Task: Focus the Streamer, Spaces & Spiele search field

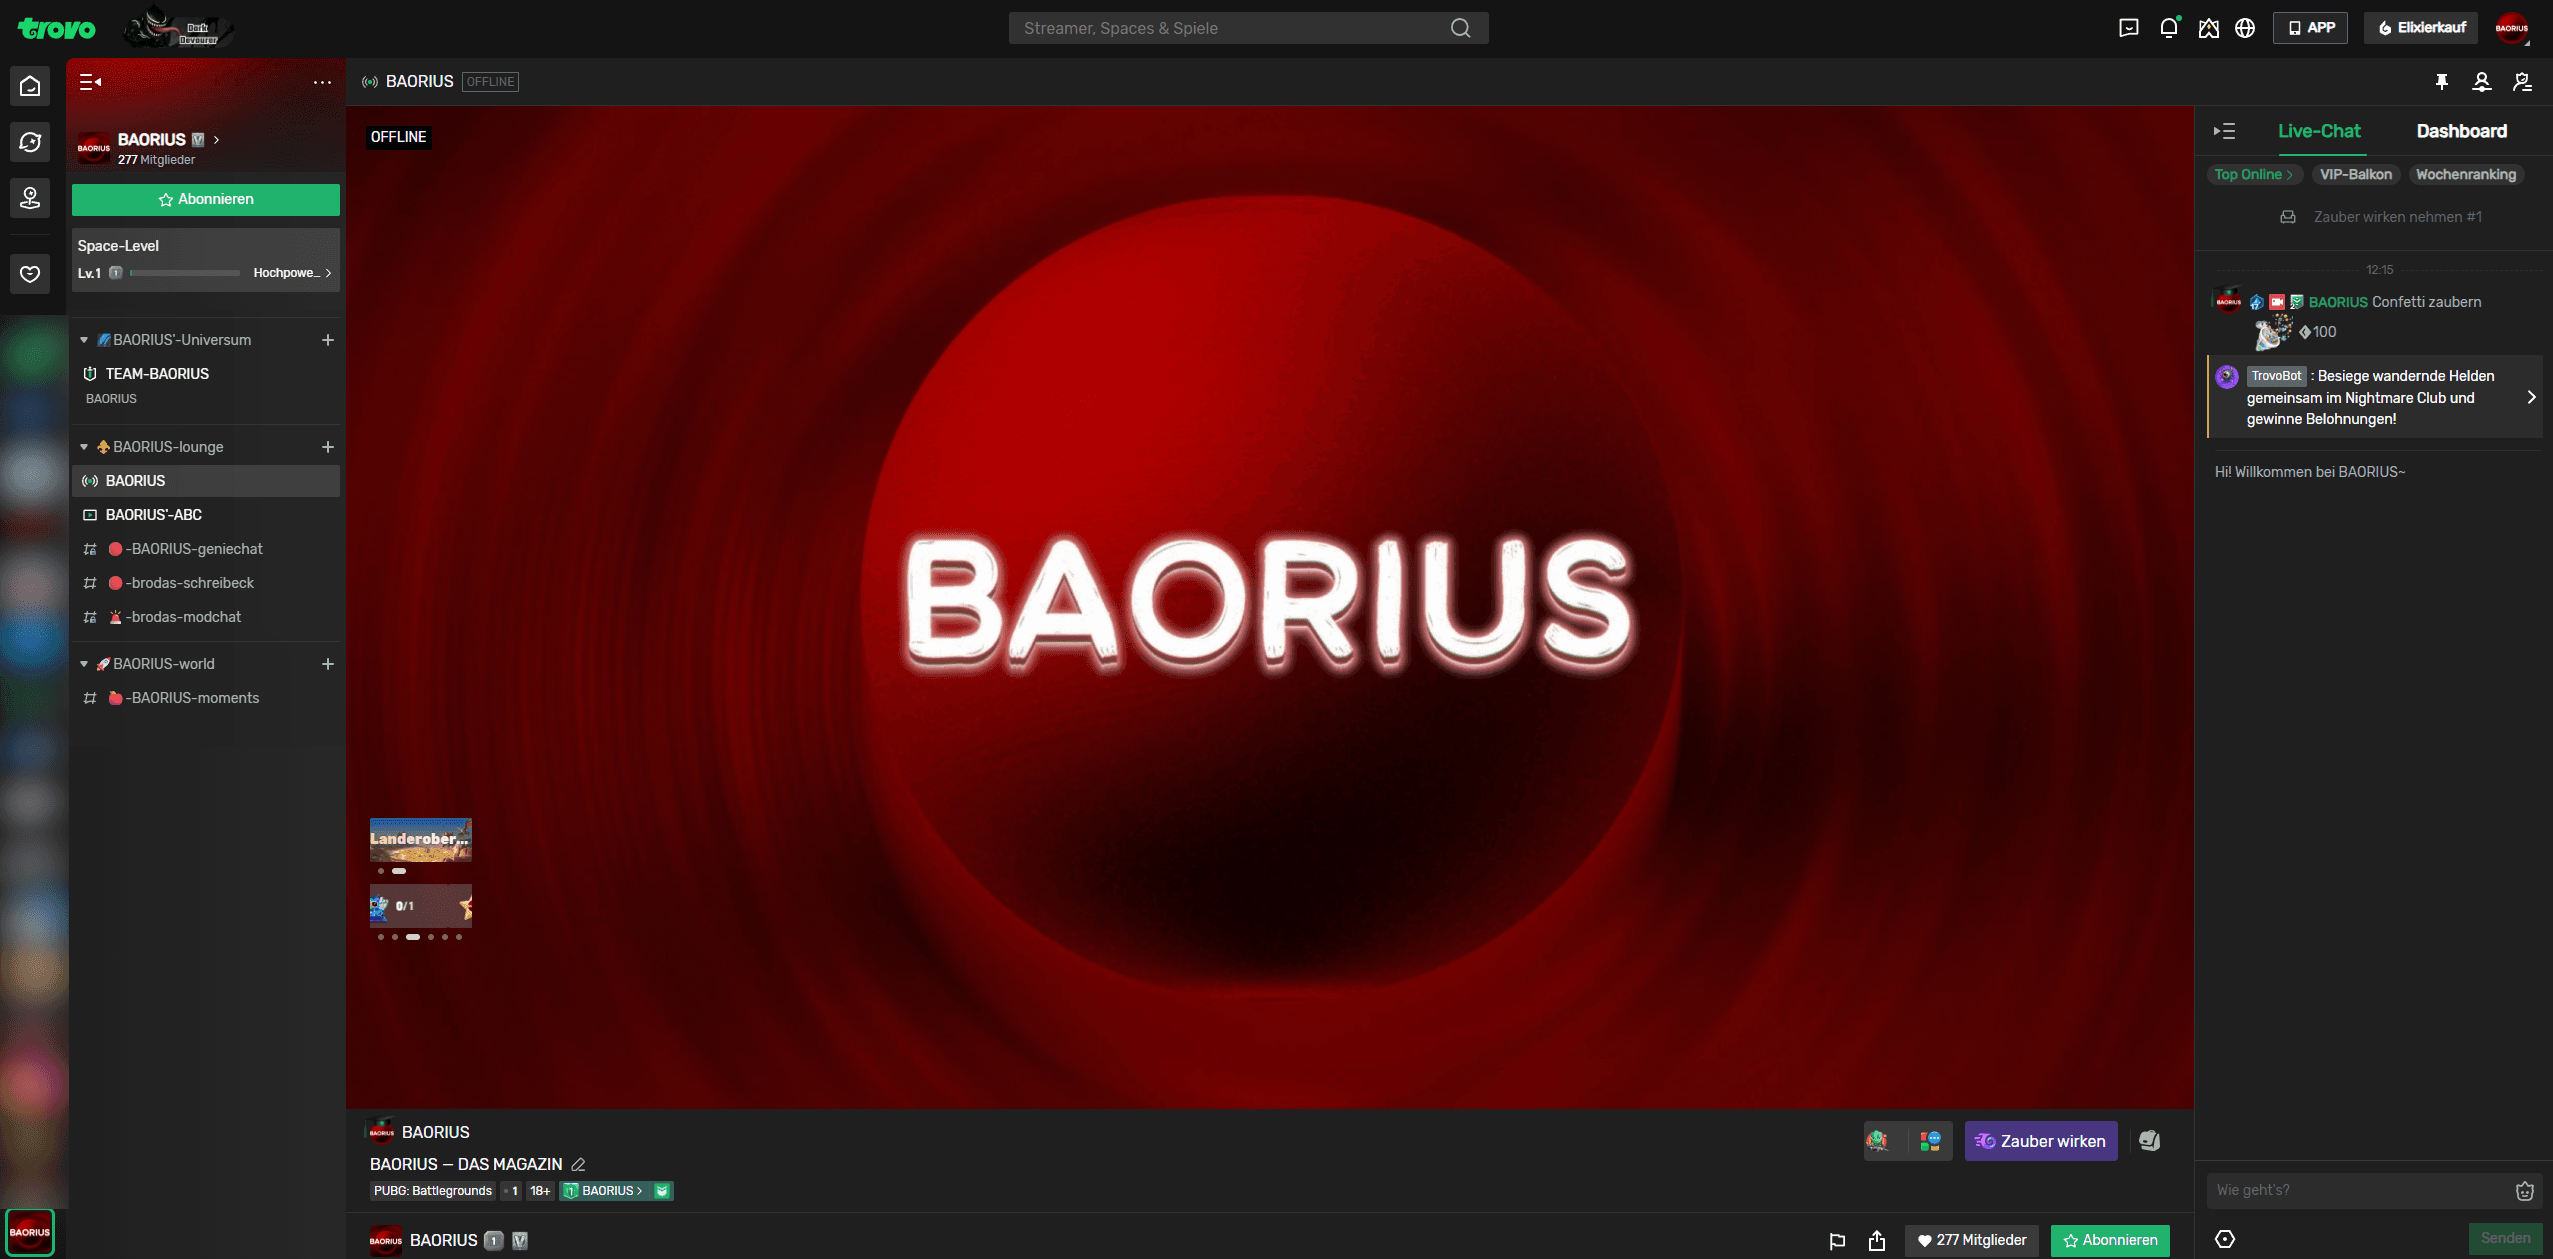Action: [x=1248, y=28]
